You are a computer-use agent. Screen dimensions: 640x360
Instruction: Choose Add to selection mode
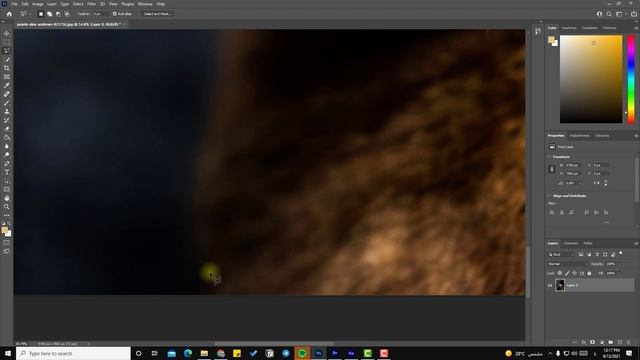pyautogui.click(x=49, y=14)
